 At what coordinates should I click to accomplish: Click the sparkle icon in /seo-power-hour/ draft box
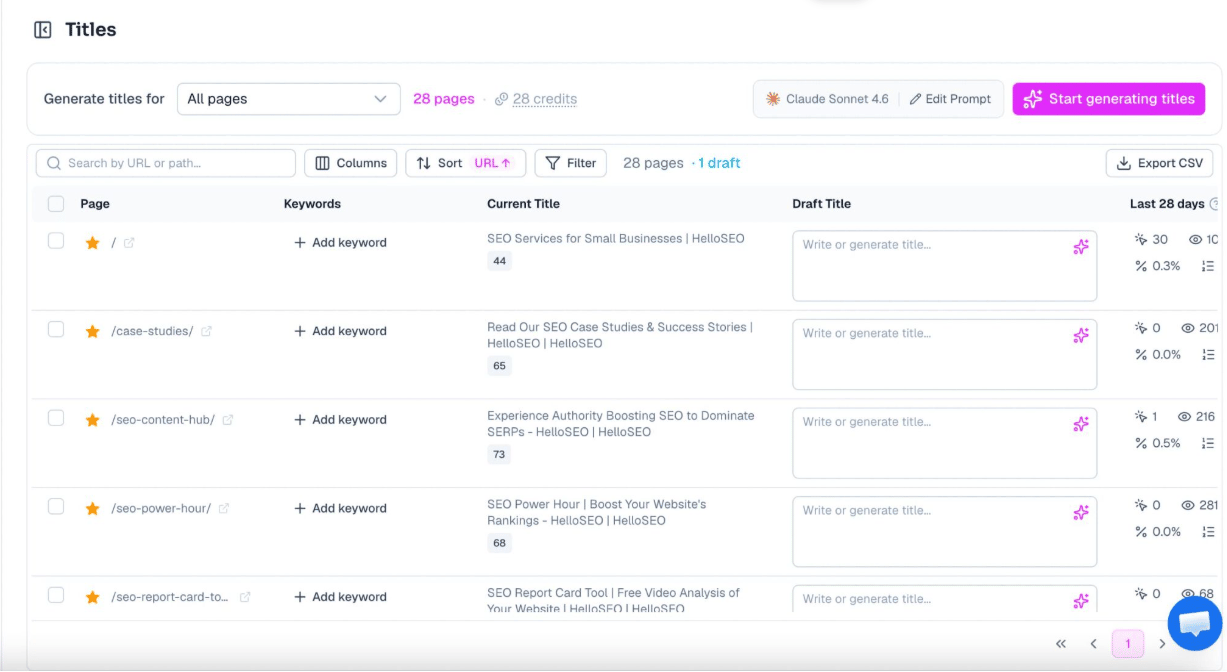pyautogui.click(x=1080, y=512)
